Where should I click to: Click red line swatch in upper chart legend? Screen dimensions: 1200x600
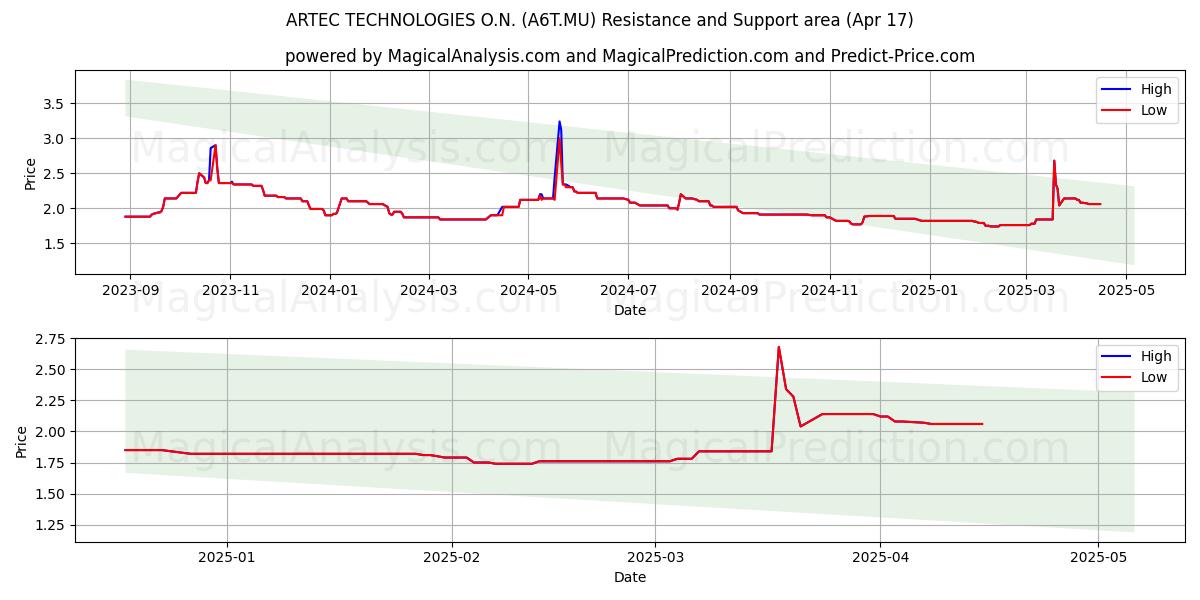[1116, 111]
